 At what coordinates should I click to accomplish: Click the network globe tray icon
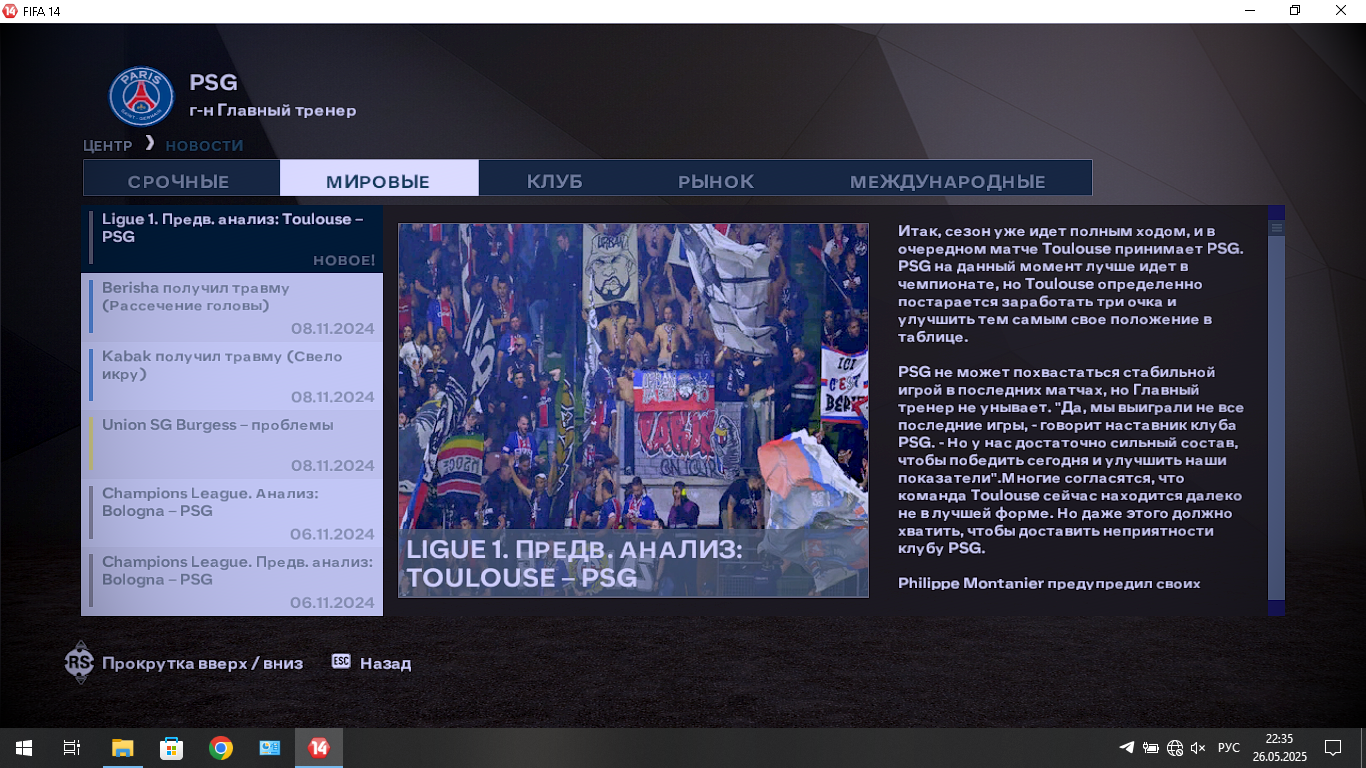[1175, 748]
